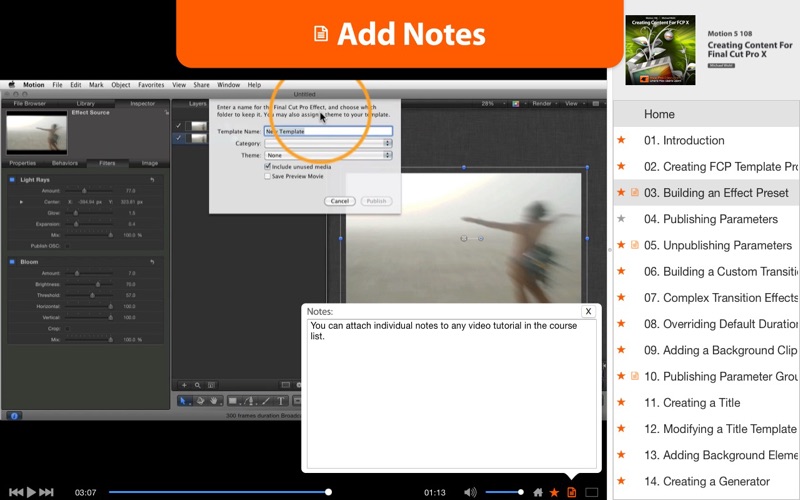800x500 pixels.
Task: Click the Template Name field
Action: (x=328, y=131)
